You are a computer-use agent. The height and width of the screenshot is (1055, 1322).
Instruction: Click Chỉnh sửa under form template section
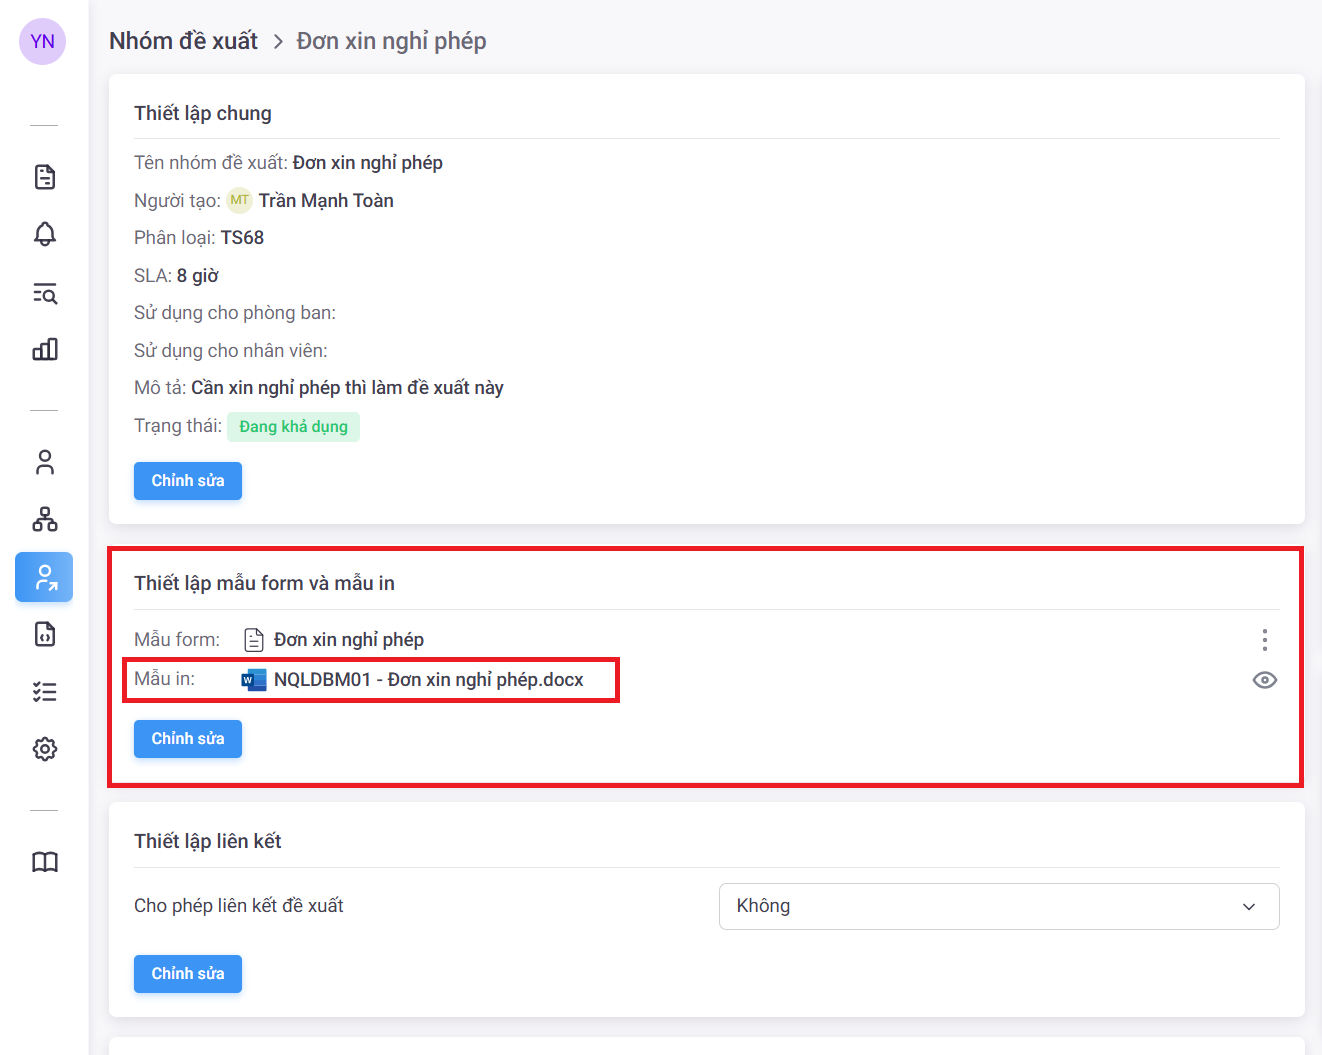[x=188, y=739]
